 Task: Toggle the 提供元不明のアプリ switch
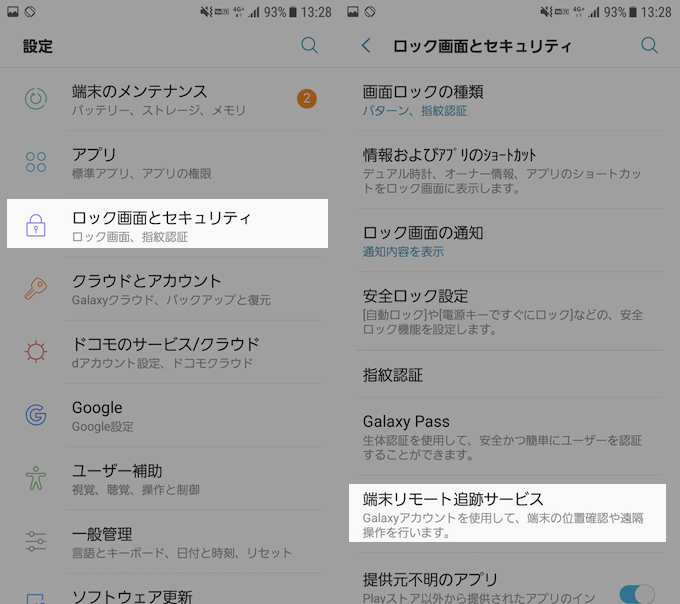(x=636, y=592)
